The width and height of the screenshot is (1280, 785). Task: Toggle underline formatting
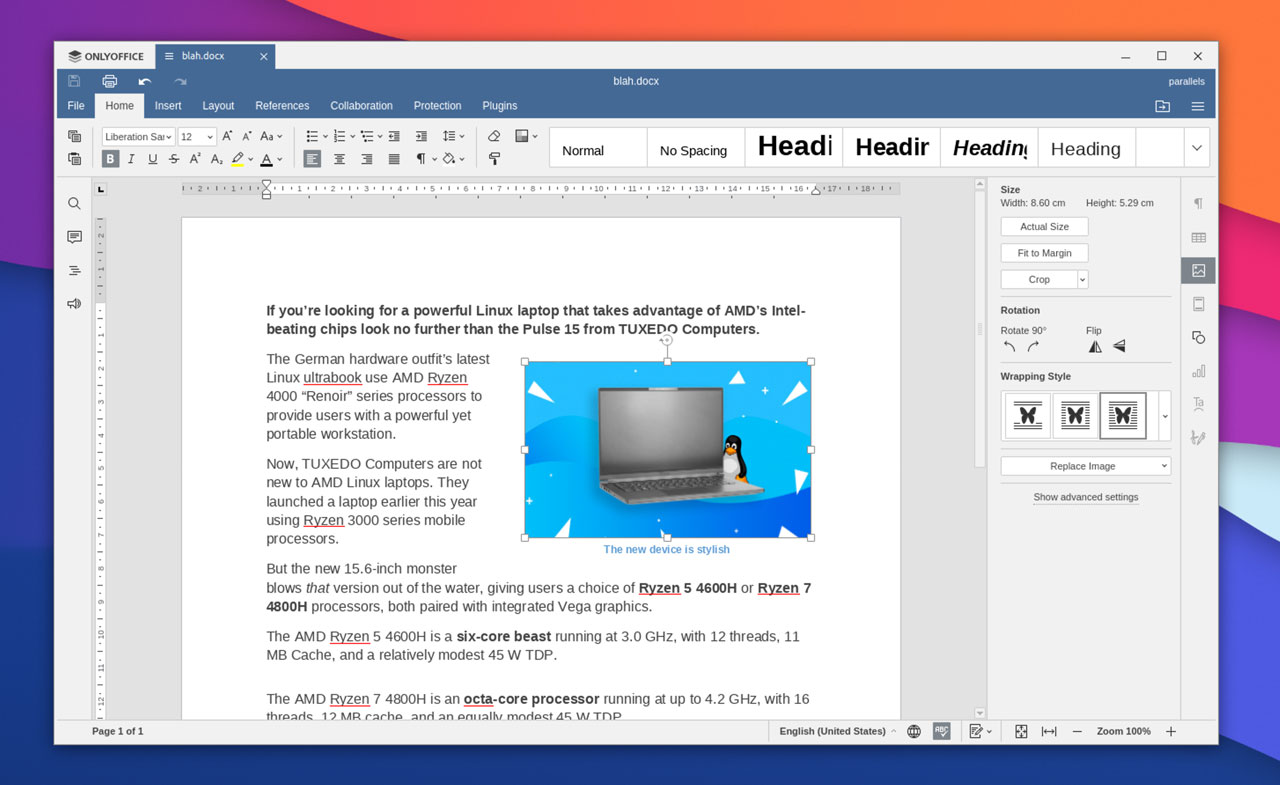coord(152,159)
